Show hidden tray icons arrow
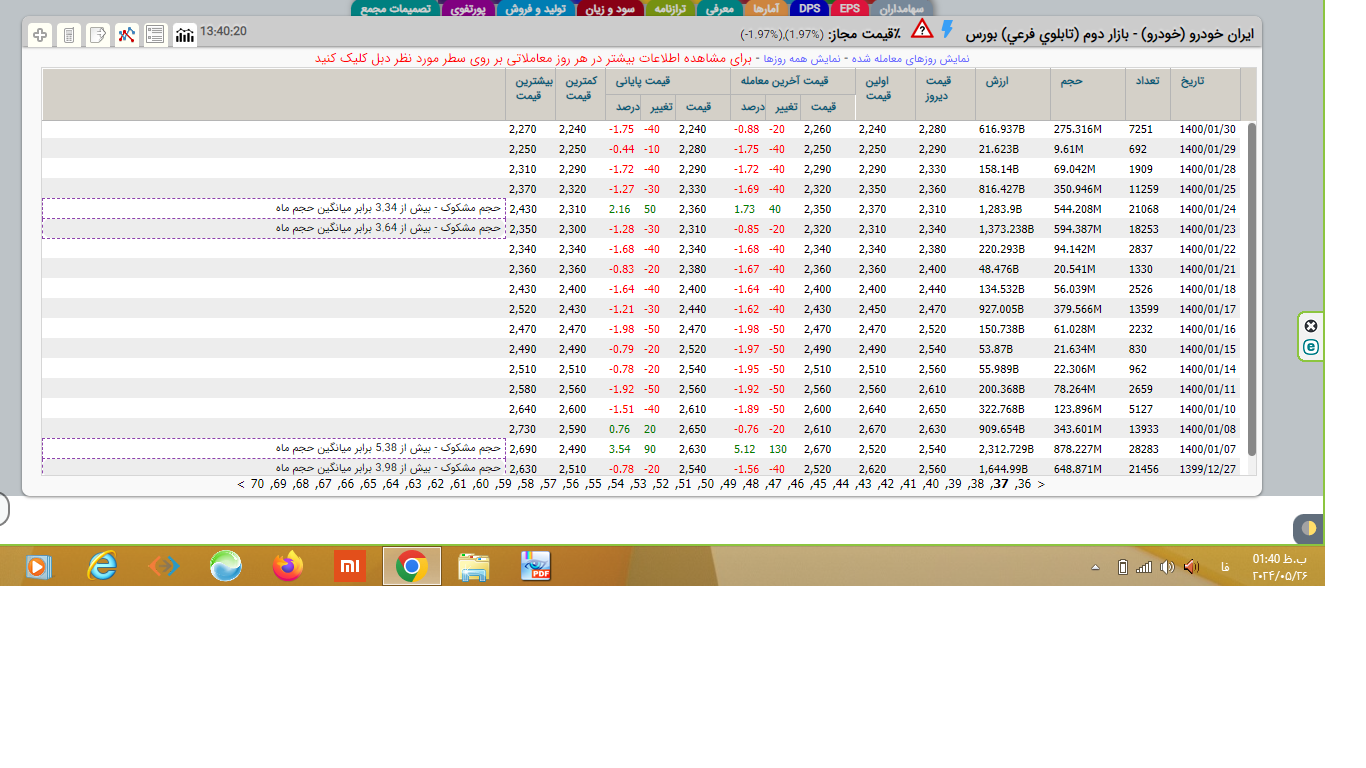1366x768 pixels. (1095, 567)
